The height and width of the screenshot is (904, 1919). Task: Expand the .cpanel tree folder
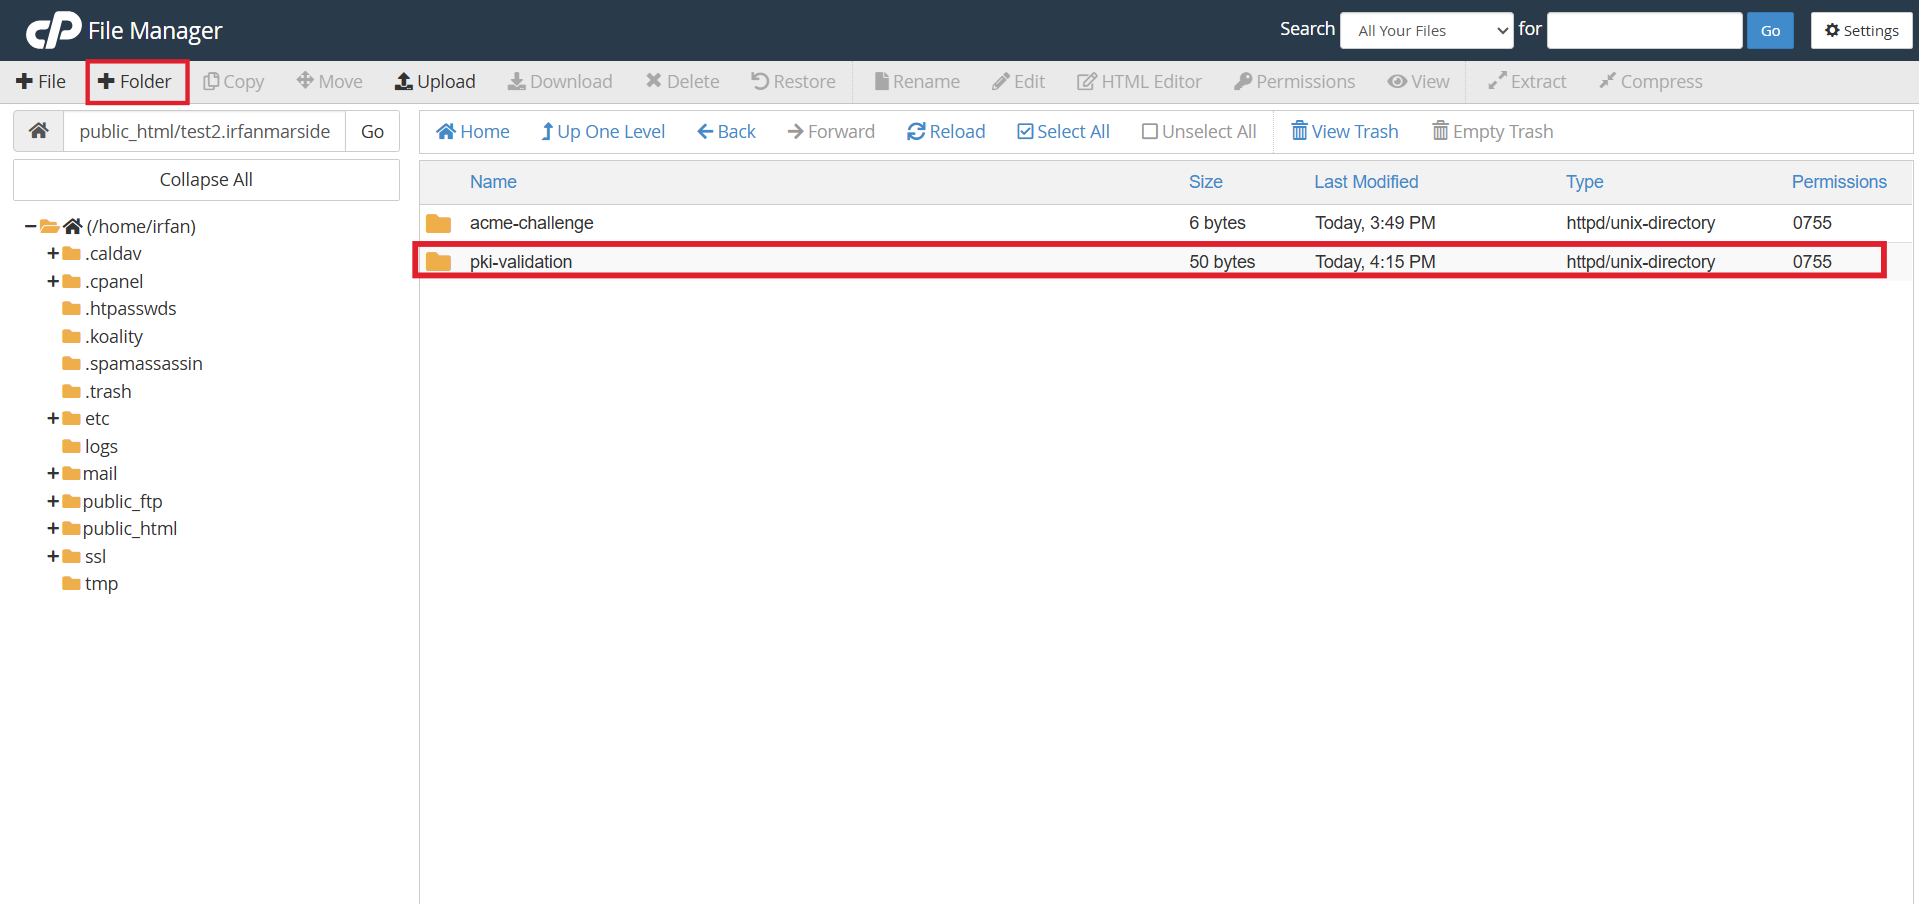click(53, 282)
